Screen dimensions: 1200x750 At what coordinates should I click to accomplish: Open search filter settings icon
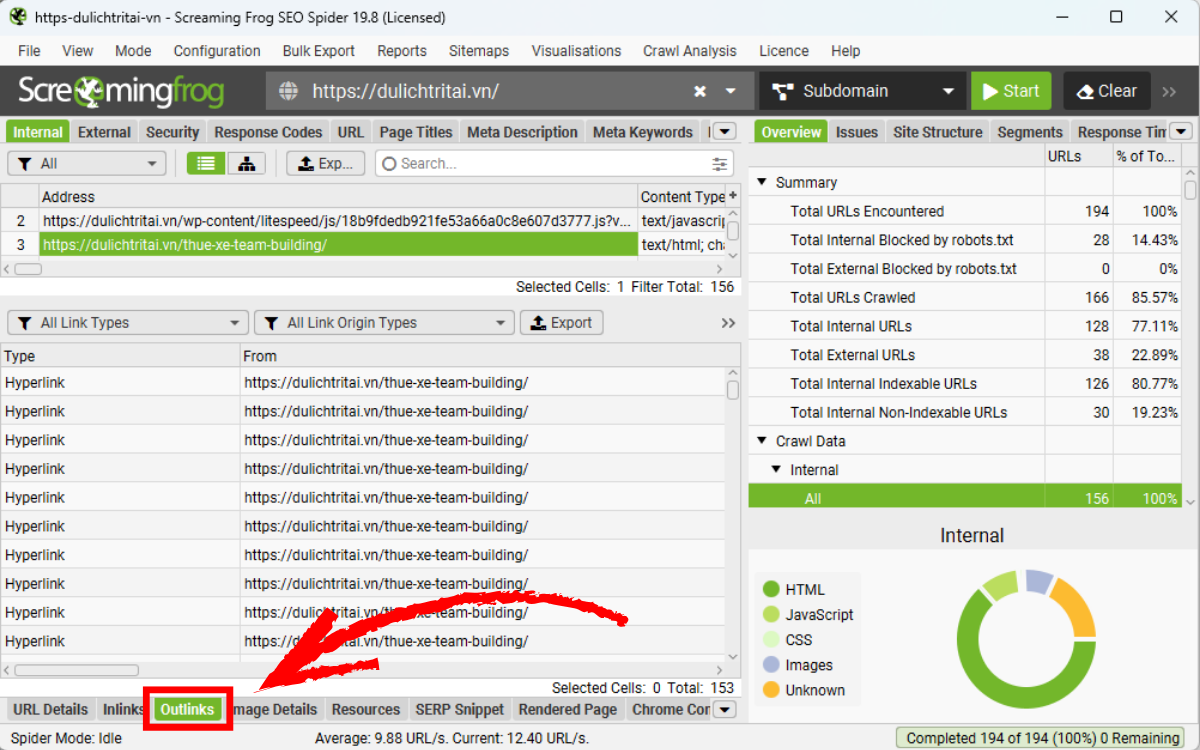point(719,164)
